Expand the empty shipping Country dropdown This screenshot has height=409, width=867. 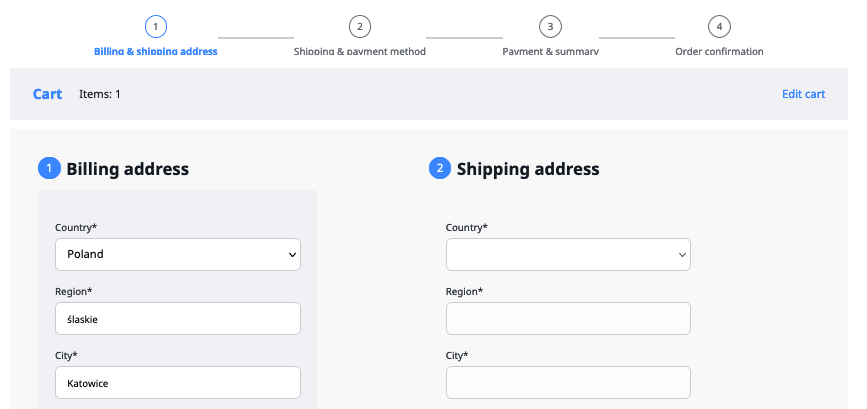pyautogui.click(x=568, y=254)
